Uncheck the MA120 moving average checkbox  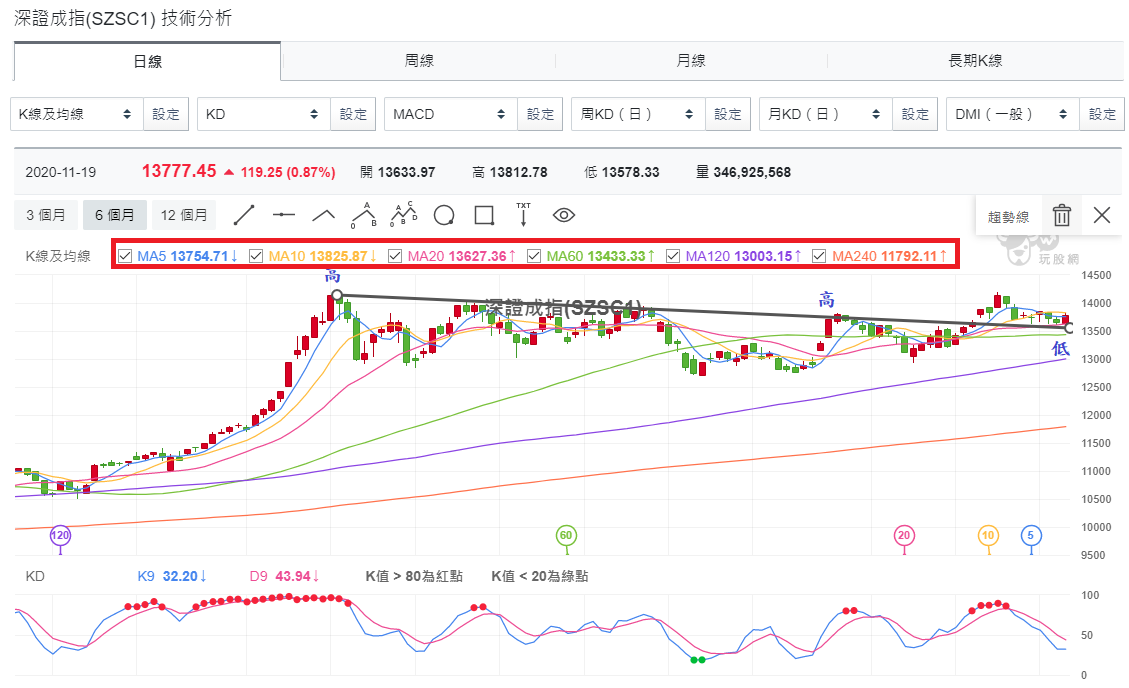673,256
